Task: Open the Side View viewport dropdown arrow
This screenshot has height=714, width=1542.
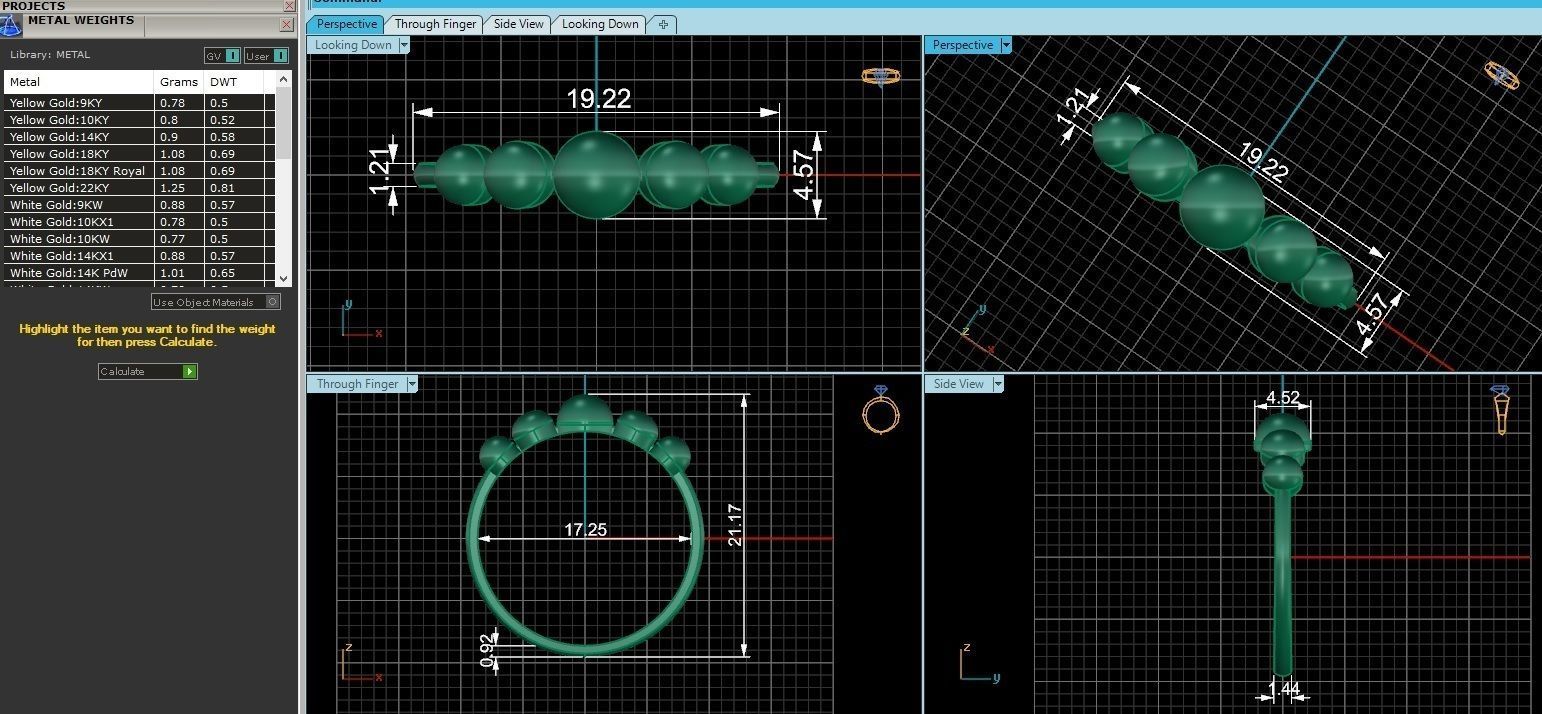Action: 998,384
